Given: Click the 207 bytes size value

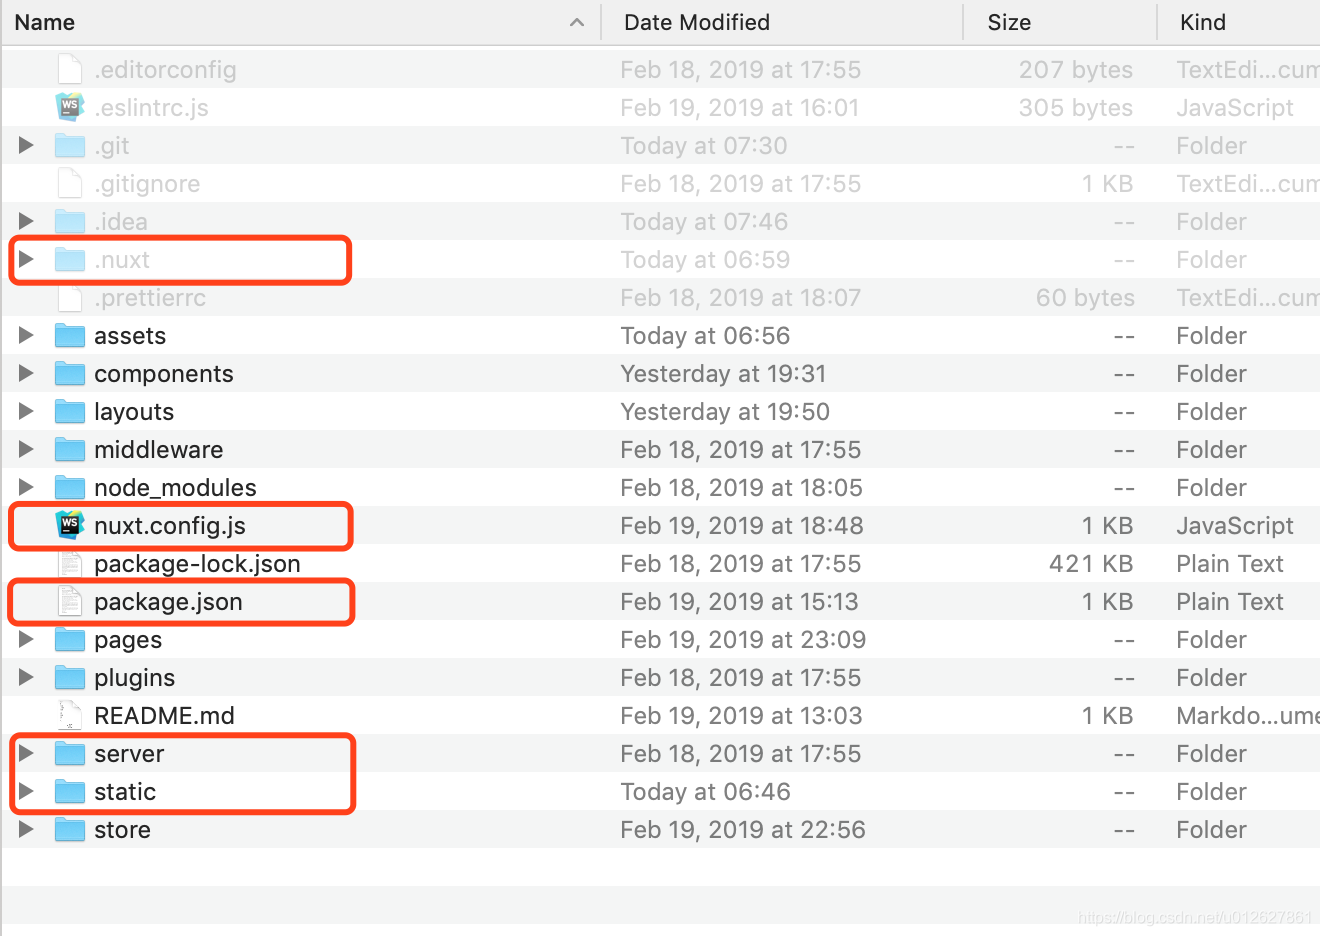Looking at the screenshot, I should pyautogui.click(x=1076, y=70).
